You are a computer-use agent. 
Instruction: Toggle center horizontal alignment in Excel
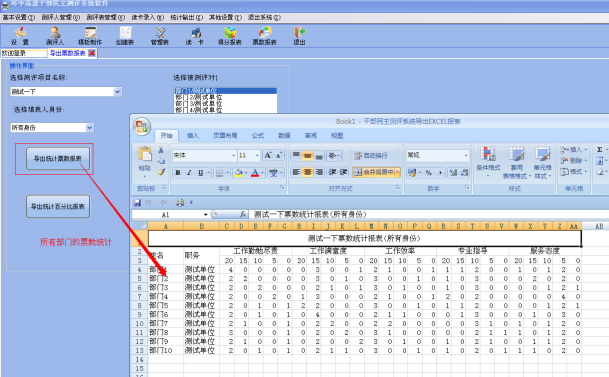(307, 172)
